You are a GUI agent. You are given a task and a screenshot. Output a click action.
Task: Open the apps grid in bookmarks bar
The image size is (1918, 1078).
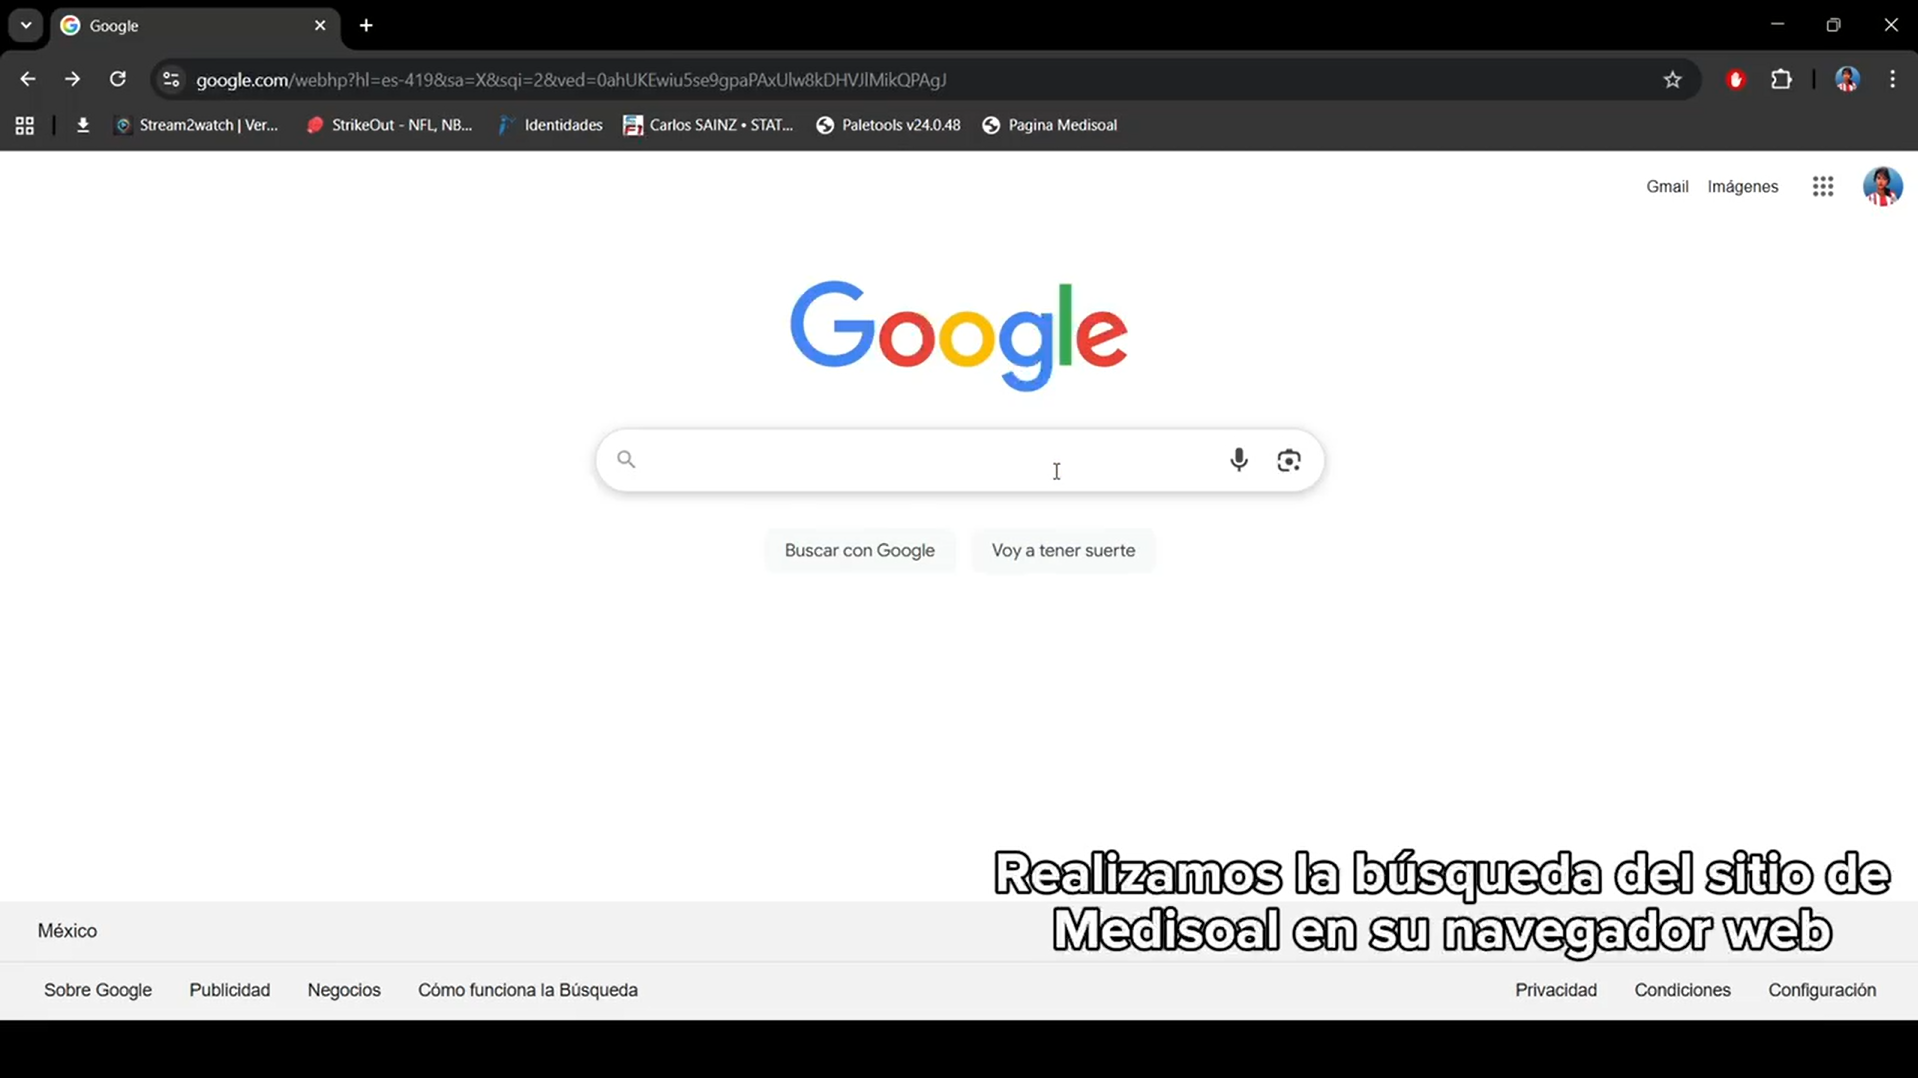(x=25, y=125)
